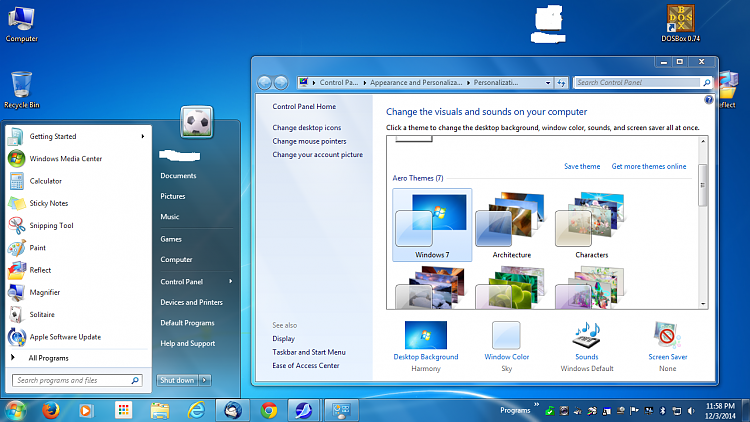Click Change desktop icons link
The height and width of the screenshot is (422, 750).
tap(307, 128)
